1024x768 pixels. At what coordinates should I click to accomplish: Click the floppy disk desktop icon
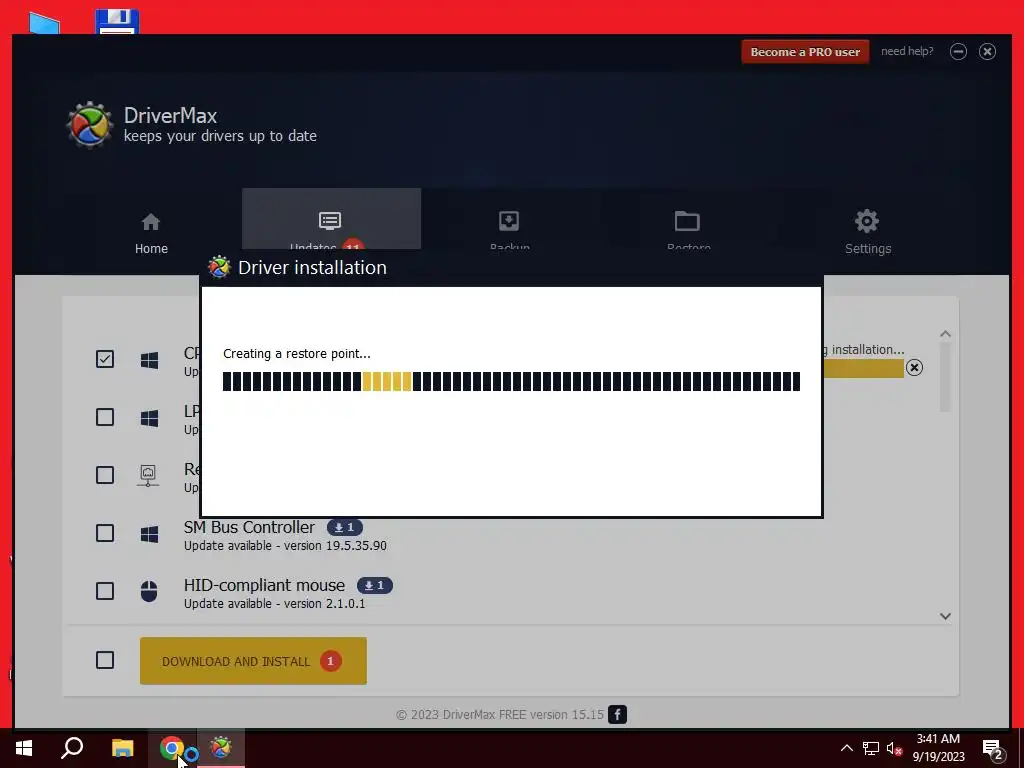[x=118, y=22]
